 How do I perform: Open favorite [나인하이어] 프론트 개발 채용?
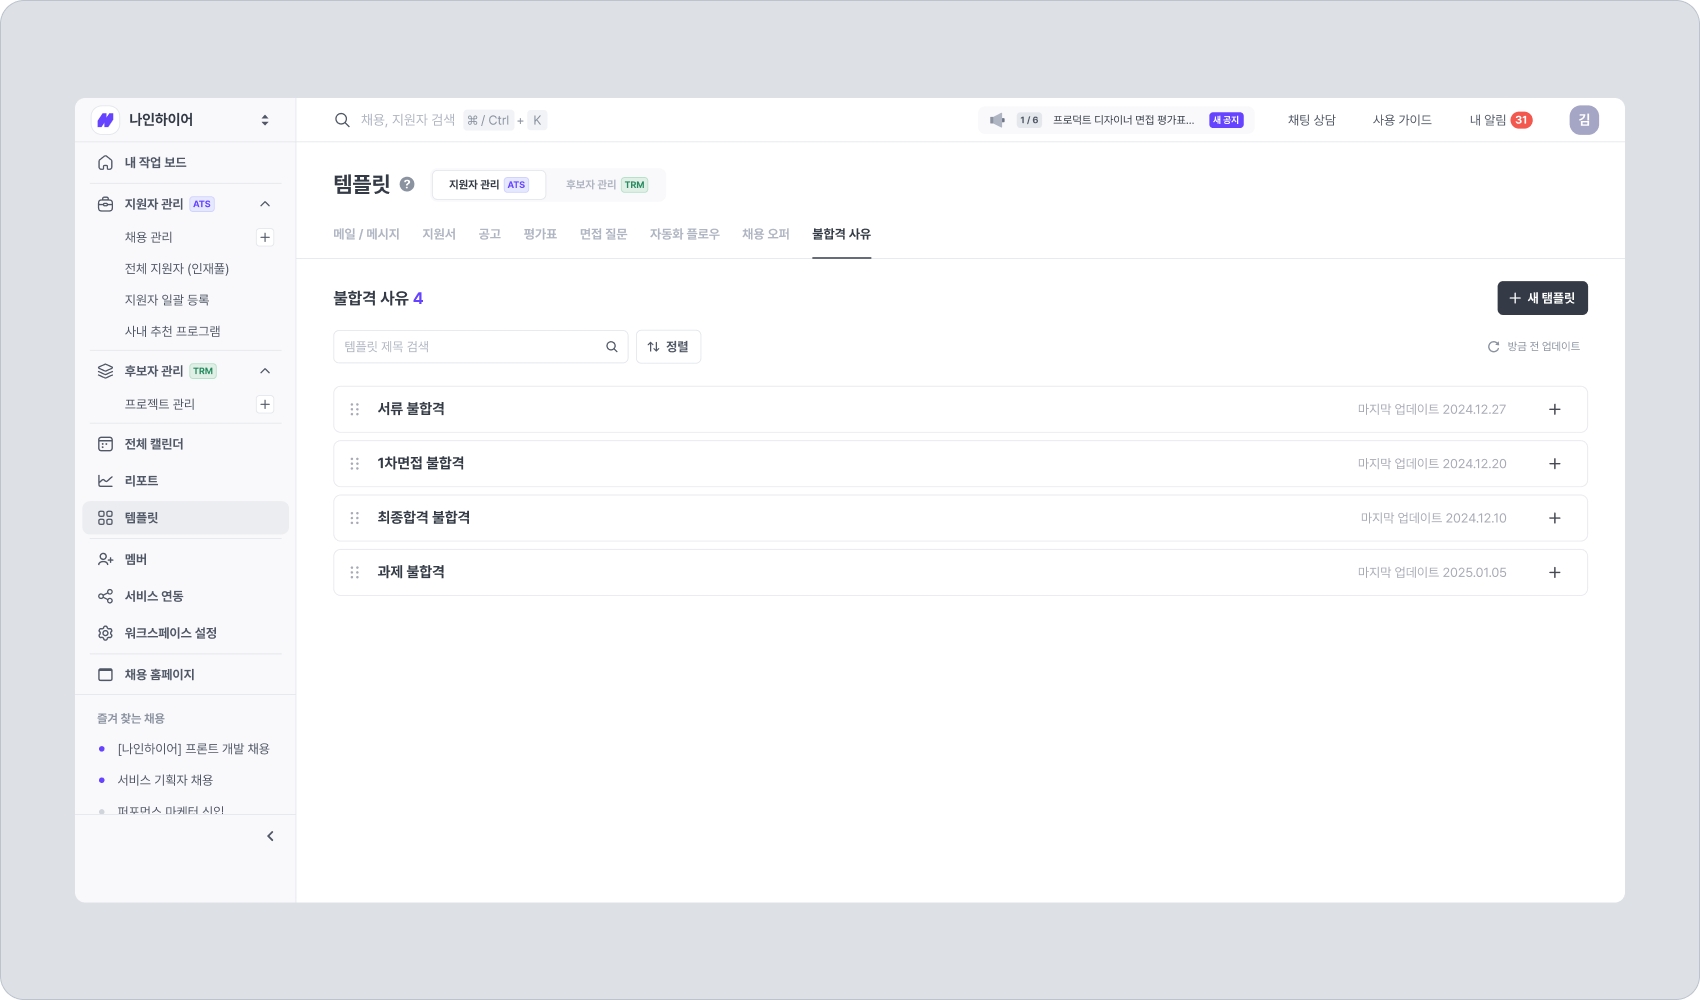pyautogui.click(x=193, y=748)
